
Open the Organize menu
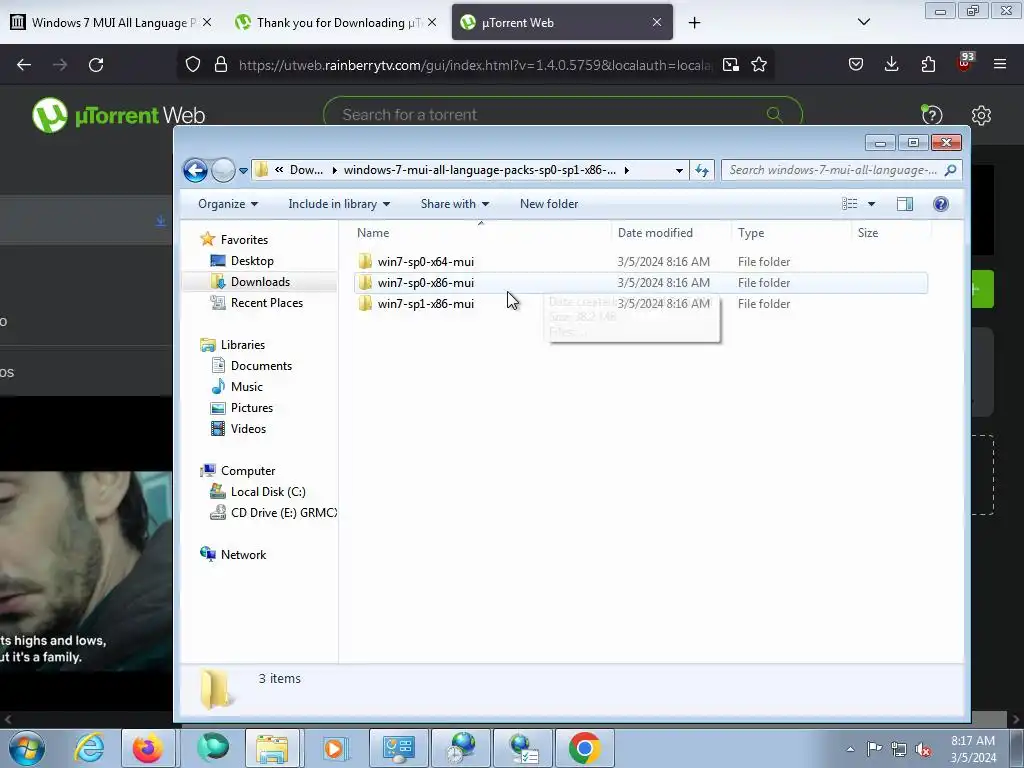click(227, 204)
